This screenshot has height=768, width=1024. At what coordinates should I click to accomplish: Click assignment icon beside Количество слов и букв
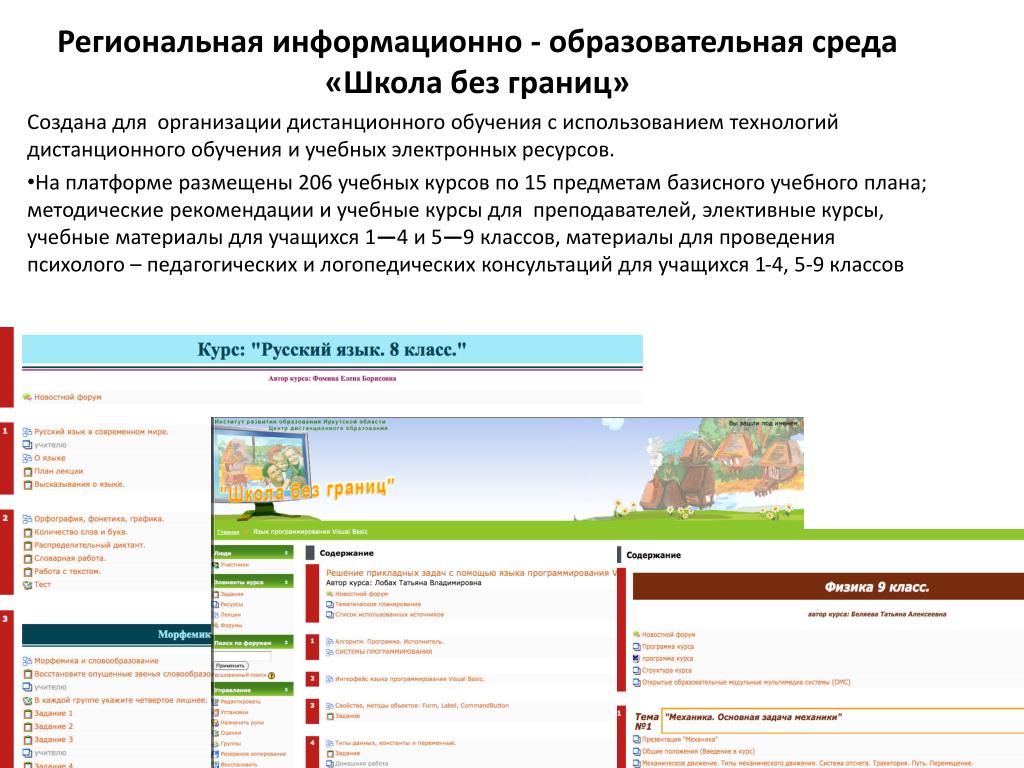27,532
